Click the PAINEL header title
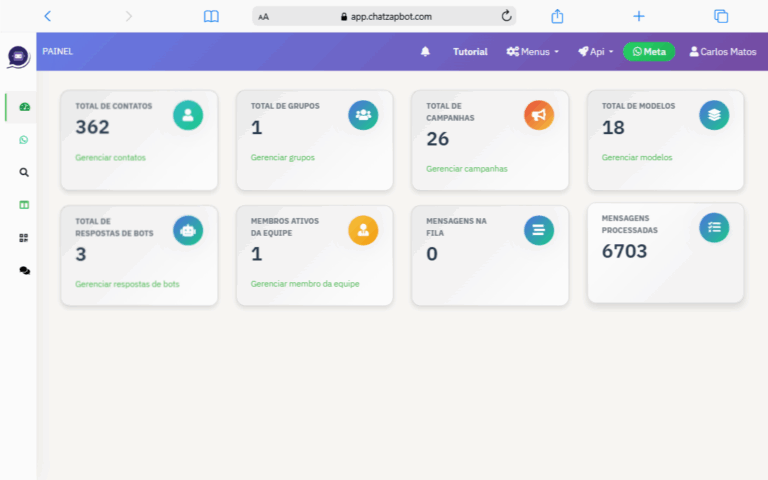This screenshot has width=768, height=480. 57,51
